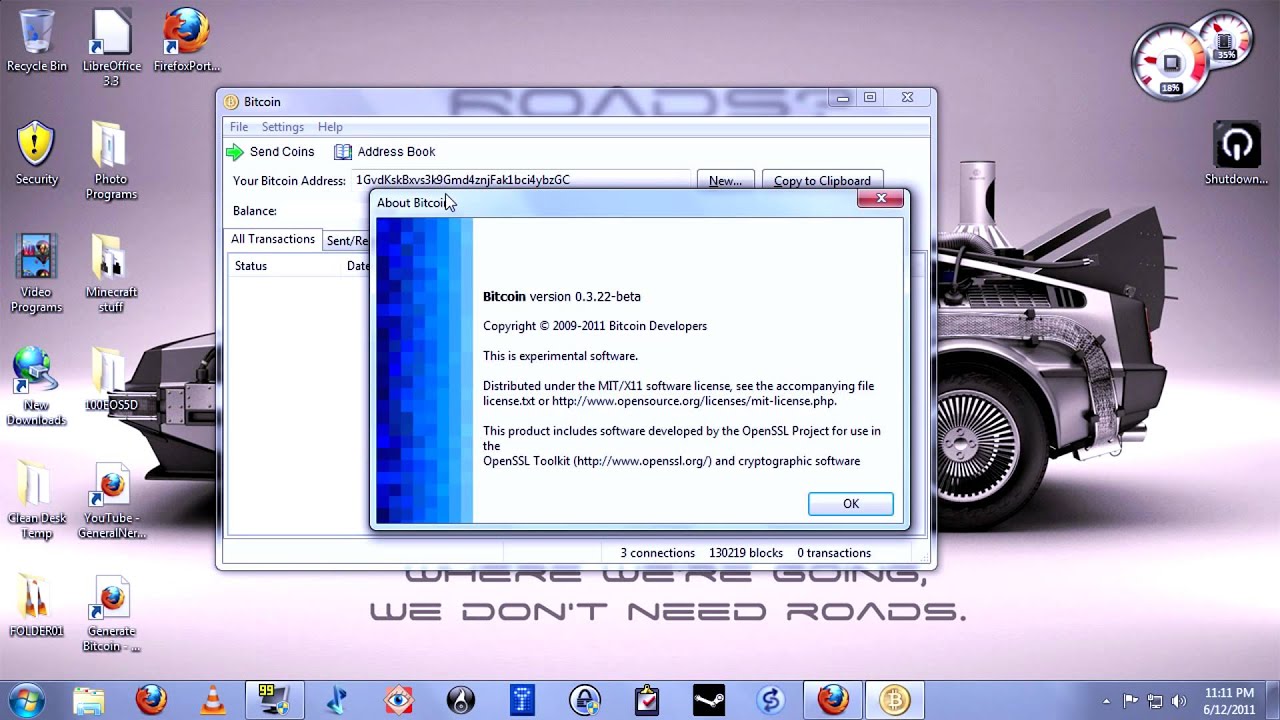Click the Bitcoin address field
Image resolution: width=1280 pixels, height=720 pixels.
pos(520,180)
